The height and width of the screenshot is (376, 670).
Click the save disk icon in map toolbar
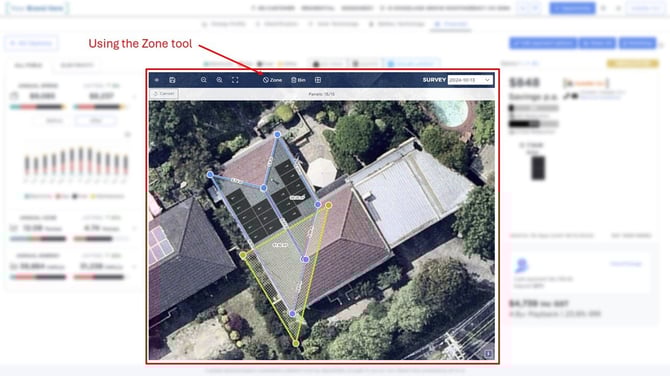coord(172,80)
